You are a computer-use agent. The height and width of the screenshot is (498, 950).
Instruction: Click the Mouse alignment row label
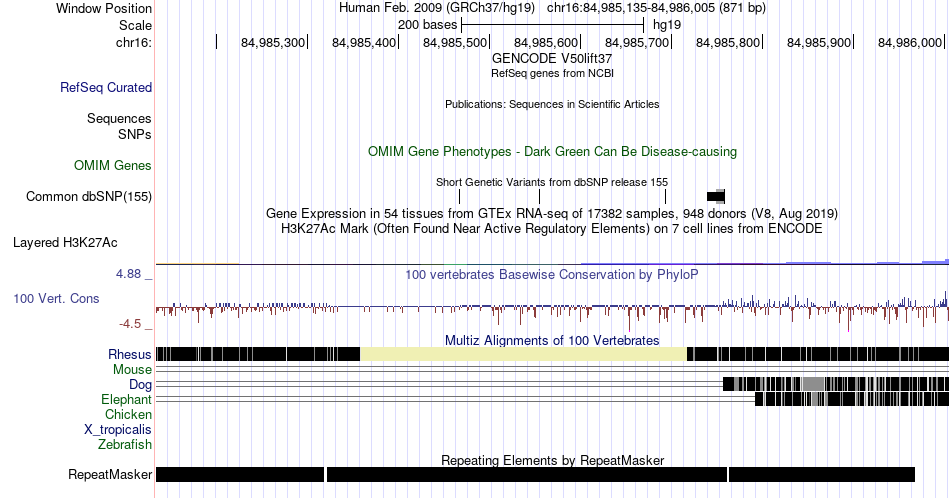[x=132, y=370]
